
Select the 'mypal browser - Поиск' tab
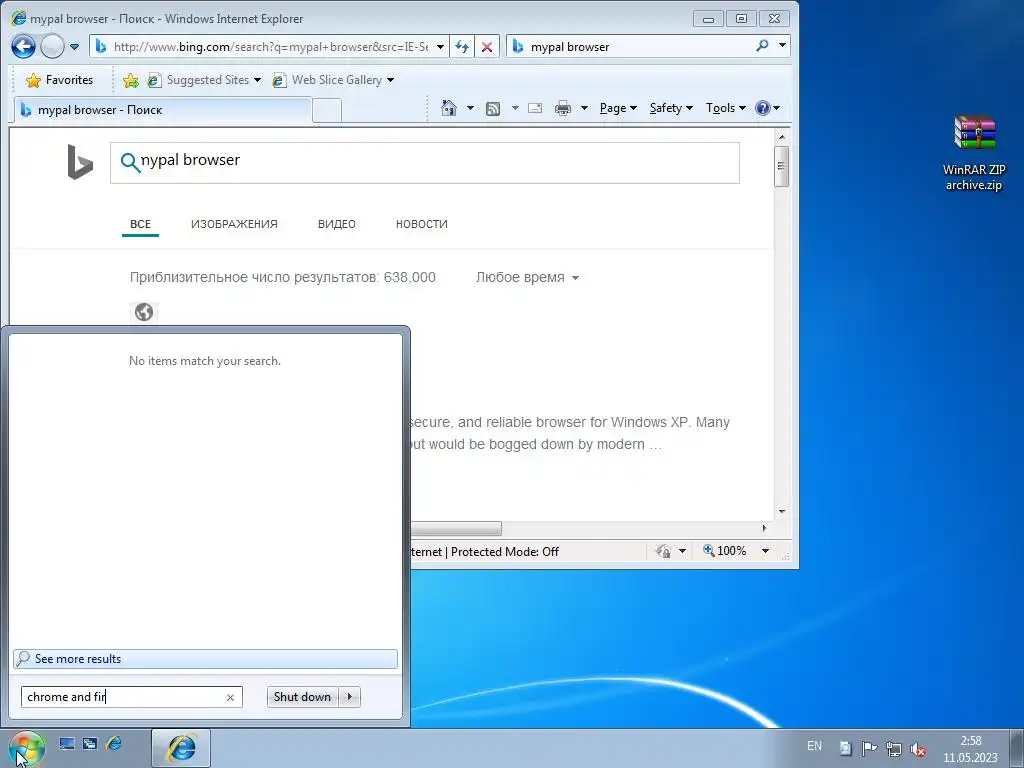162,110
